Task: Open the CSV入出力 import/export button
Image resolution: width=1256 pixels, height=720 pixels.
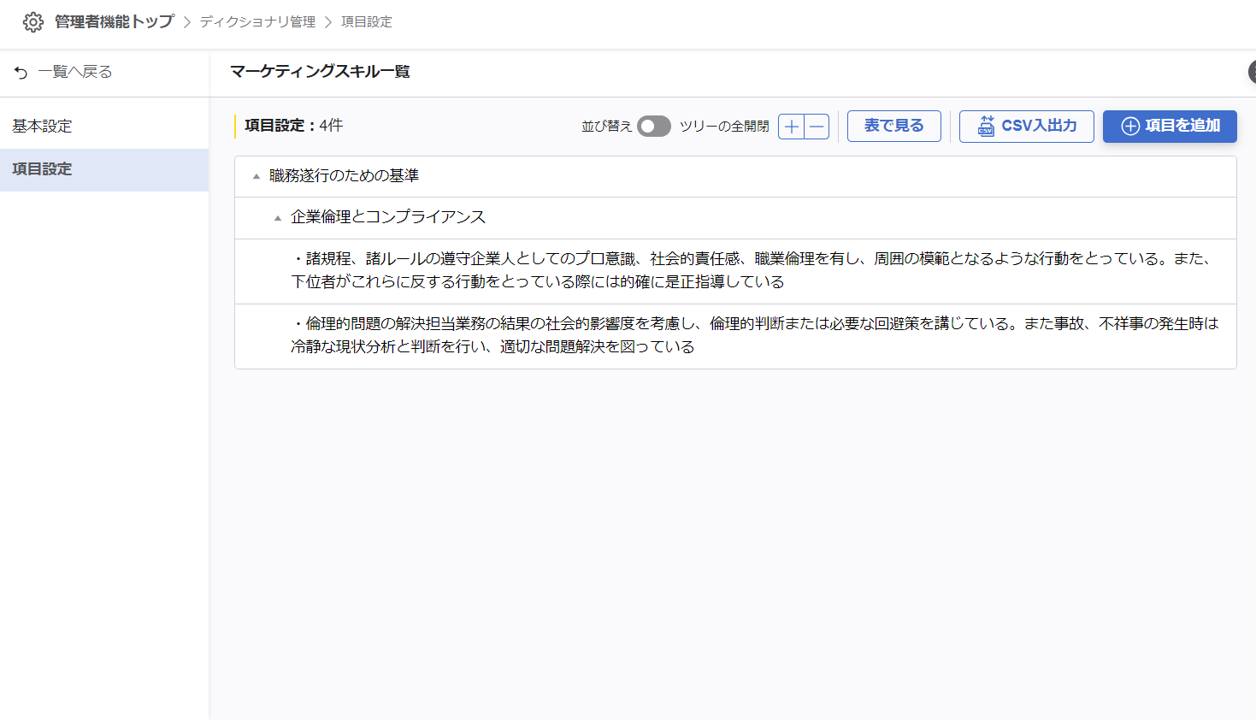Action: point(1026,126)
